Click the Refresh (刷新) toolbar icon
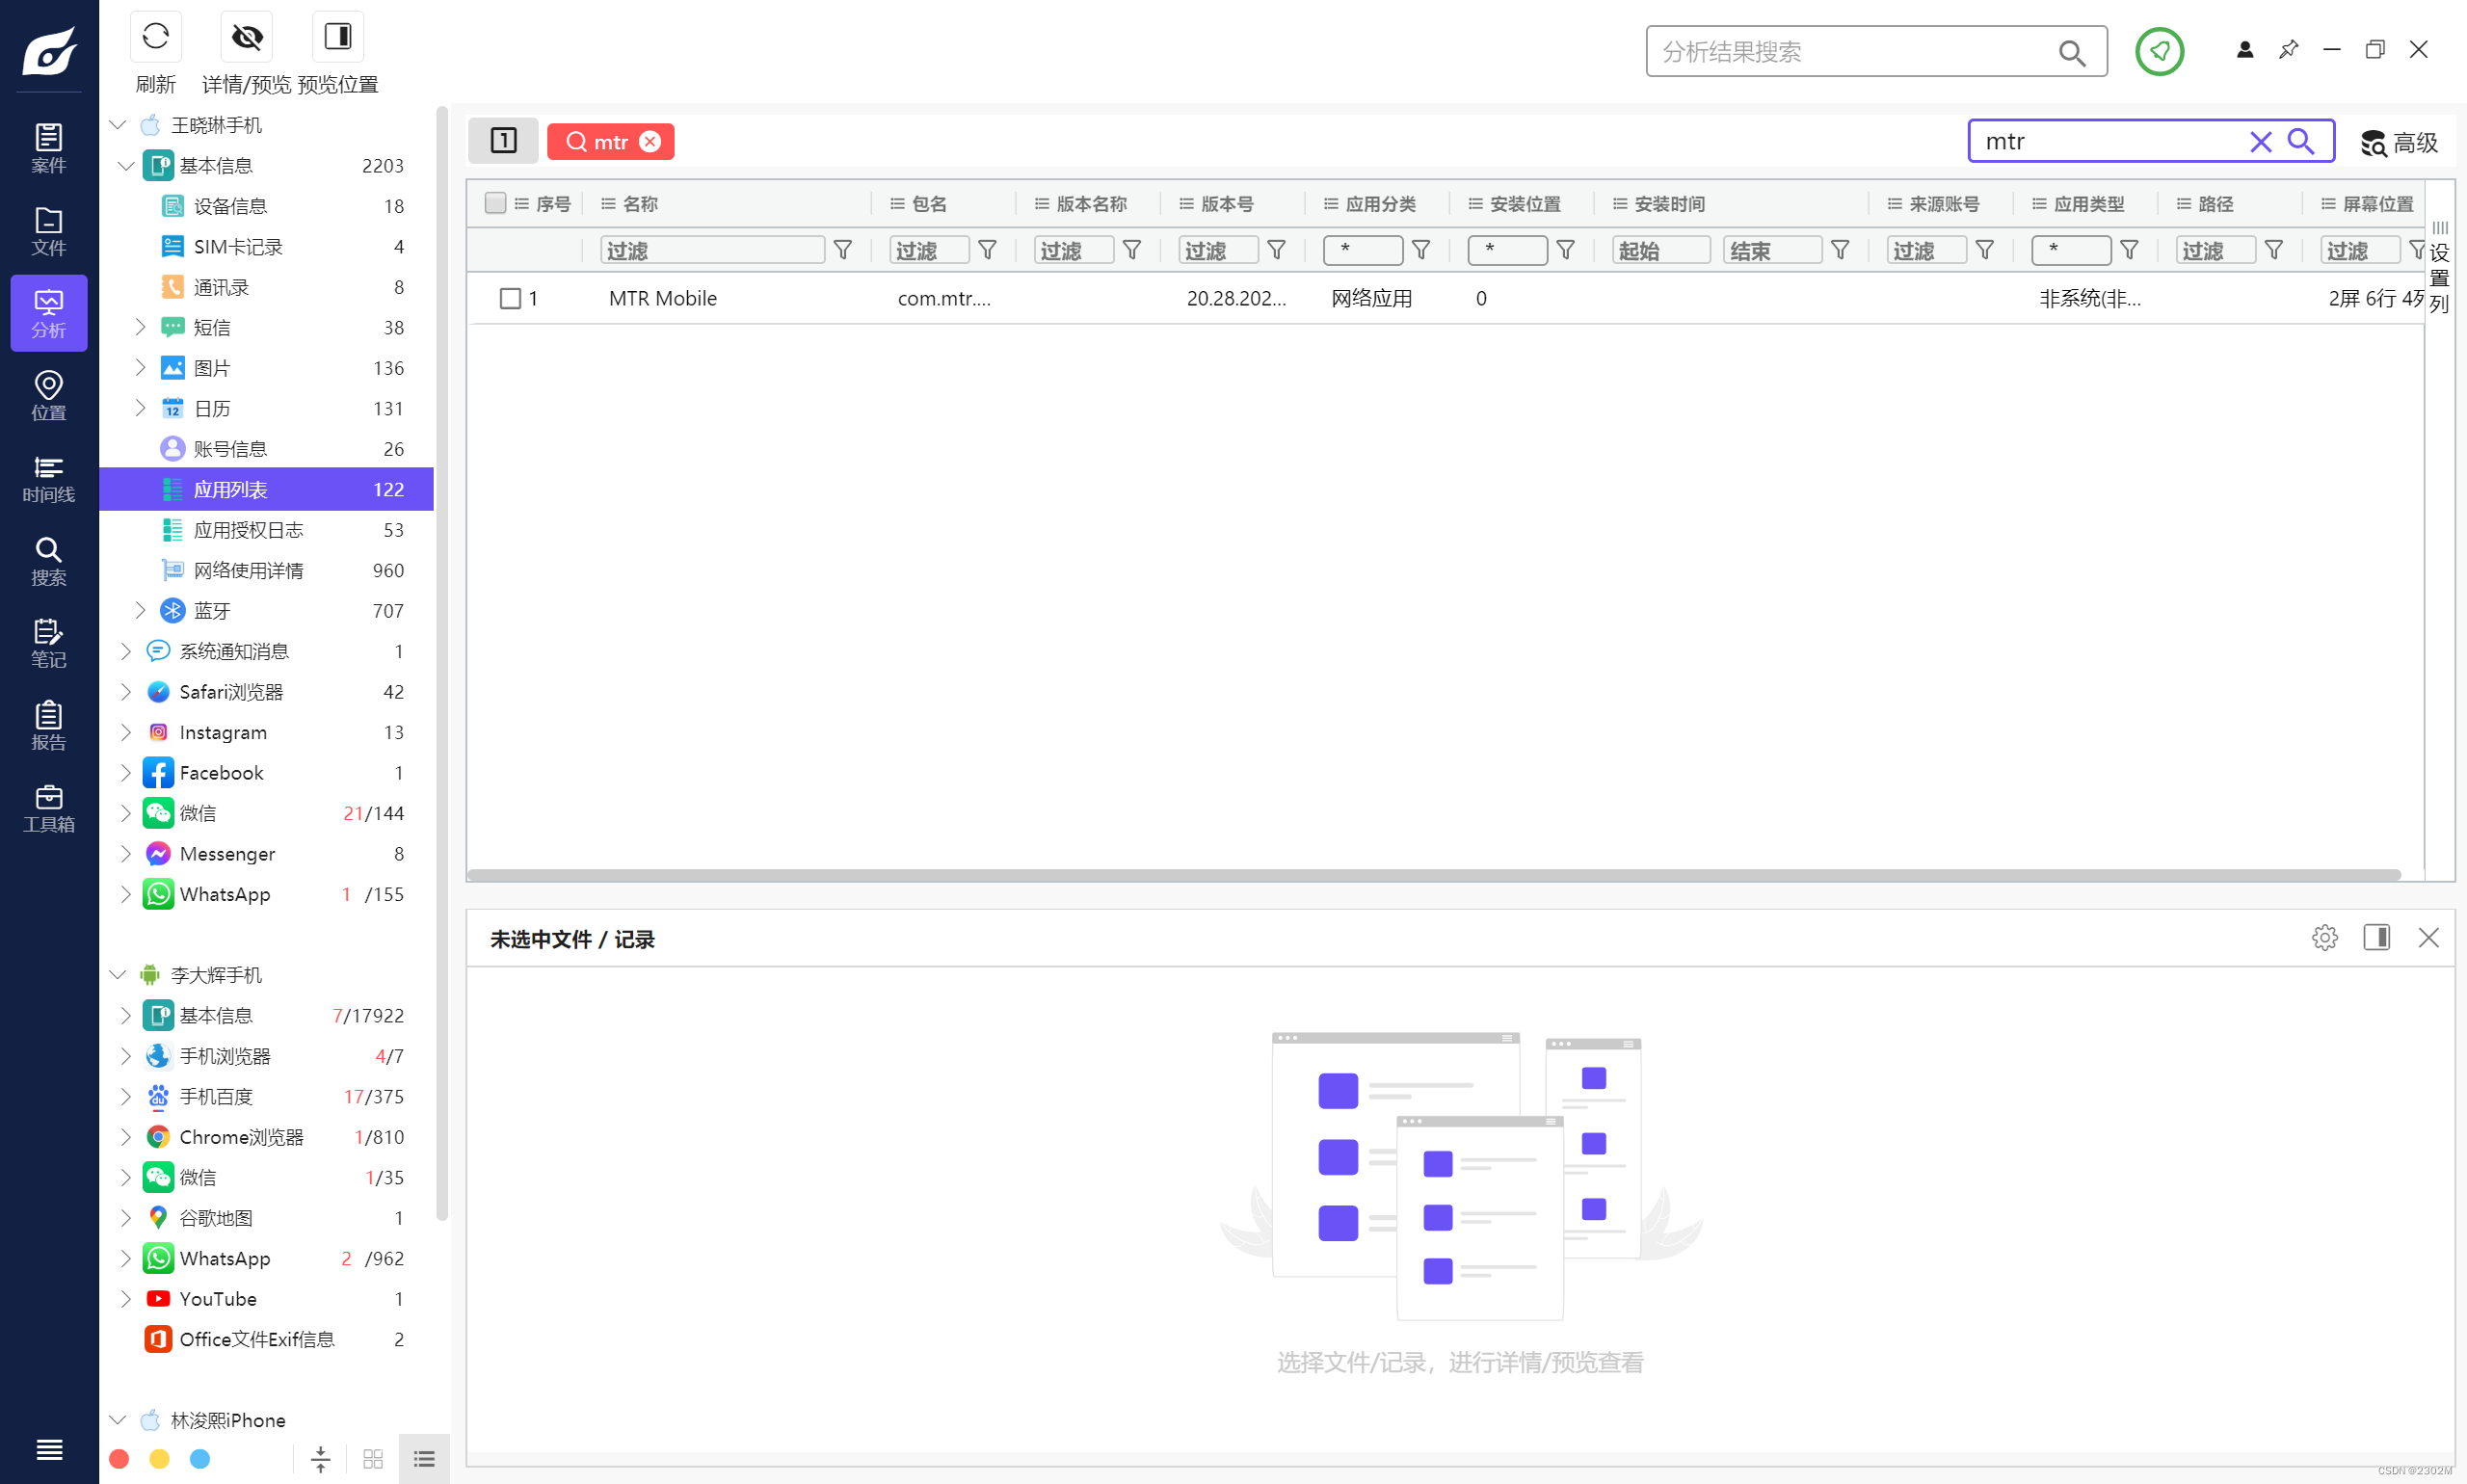The height and width of the screenshot is (1484, 2467). 155,38
